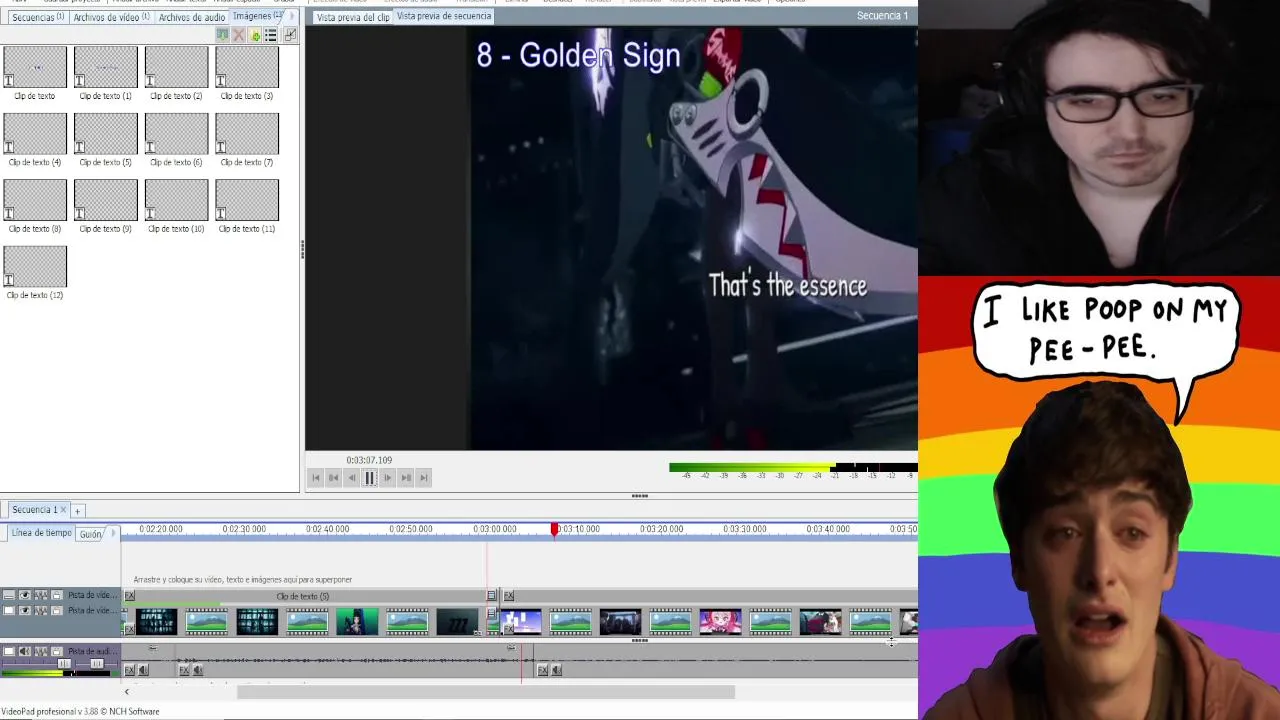Lock the main video track
The width and height of the screenshot is (1280, 720).
tap(57, 610)
